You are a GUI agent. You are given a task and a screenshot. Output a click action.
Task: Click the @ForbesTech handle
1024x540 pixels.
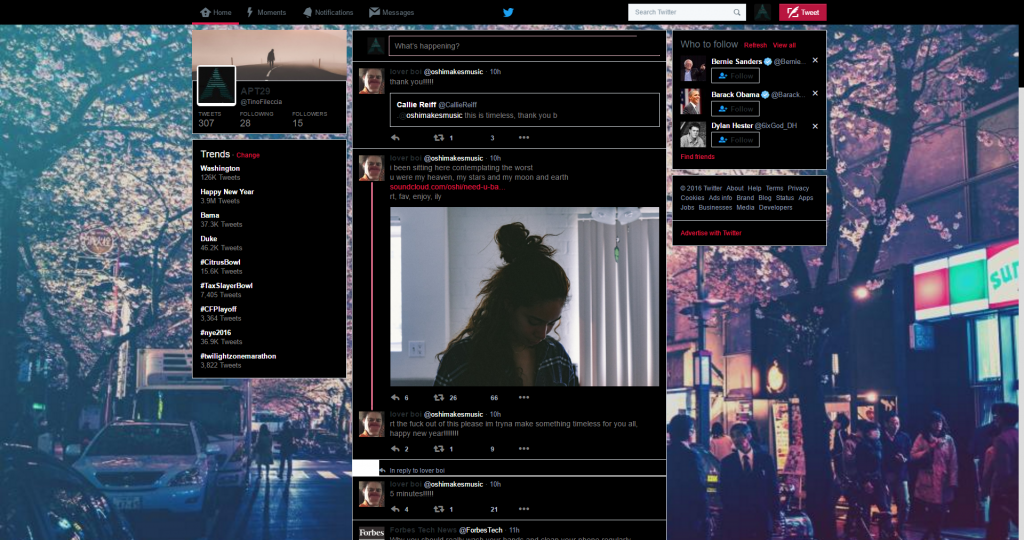(481, 530)
